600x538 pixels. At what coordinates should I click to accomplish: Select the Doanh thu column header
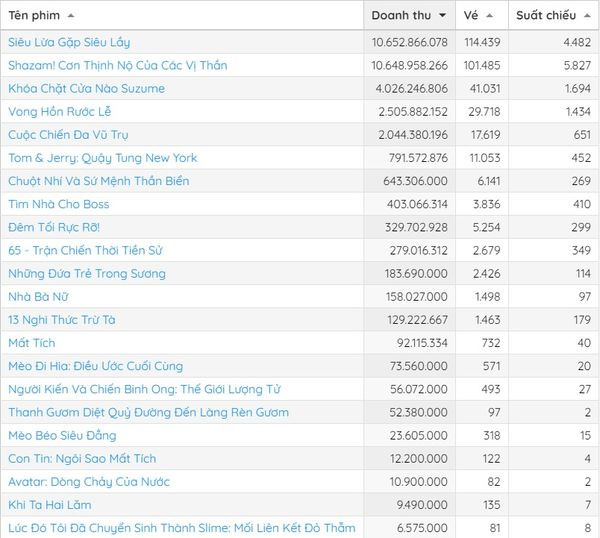point(401,16)
